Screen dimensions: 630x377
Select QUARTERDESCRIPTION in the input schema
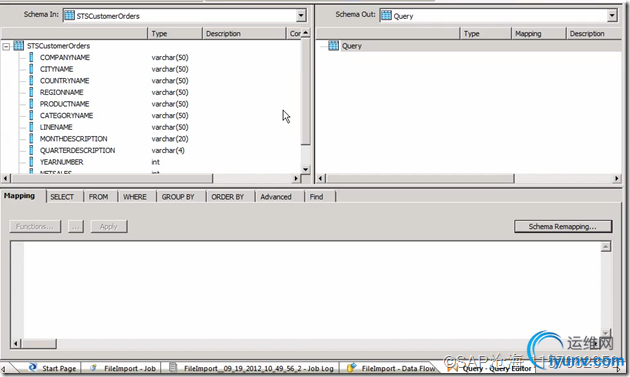point(78,151)
